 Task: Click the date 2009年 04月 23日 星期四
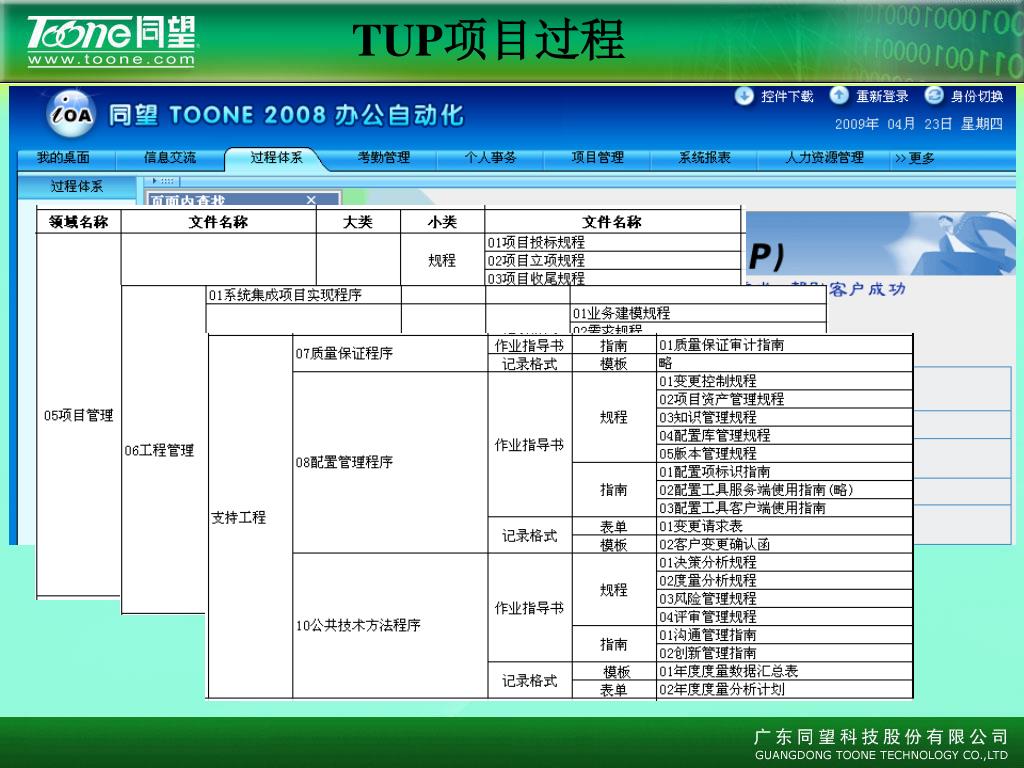click(919, 124)
